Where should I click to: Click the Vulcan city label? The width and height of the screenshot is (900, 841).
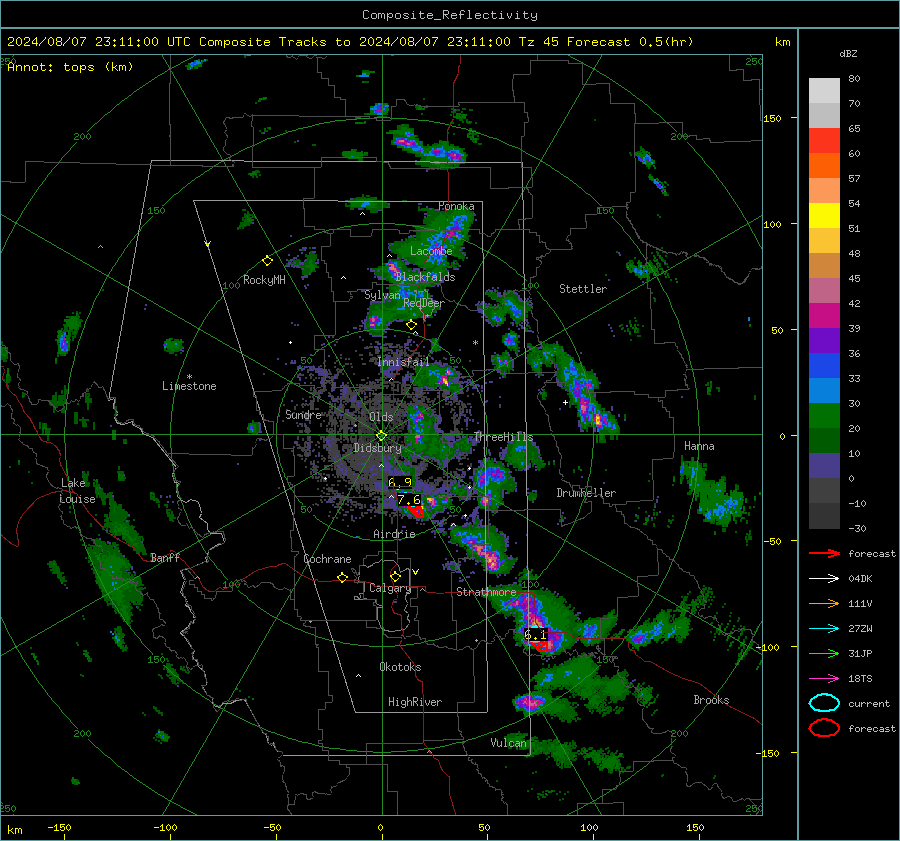click(x=509, y=743)
